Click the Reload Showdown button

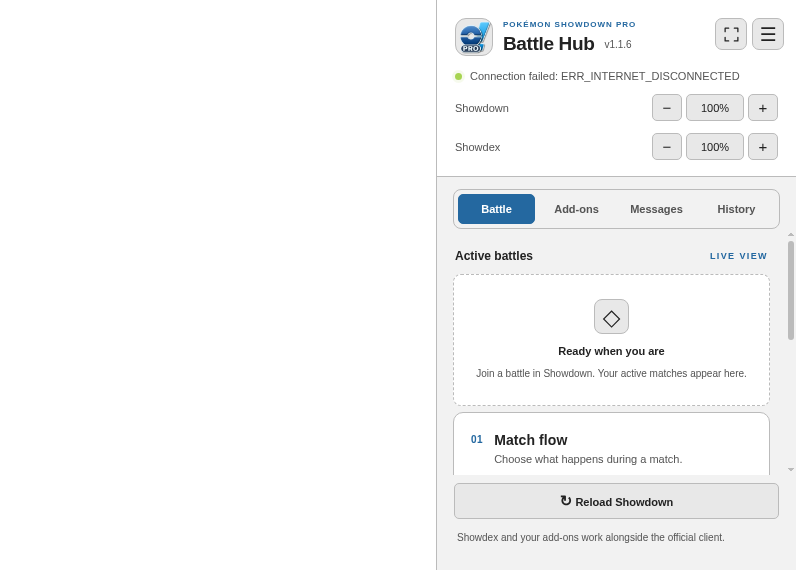coord(616,501)
